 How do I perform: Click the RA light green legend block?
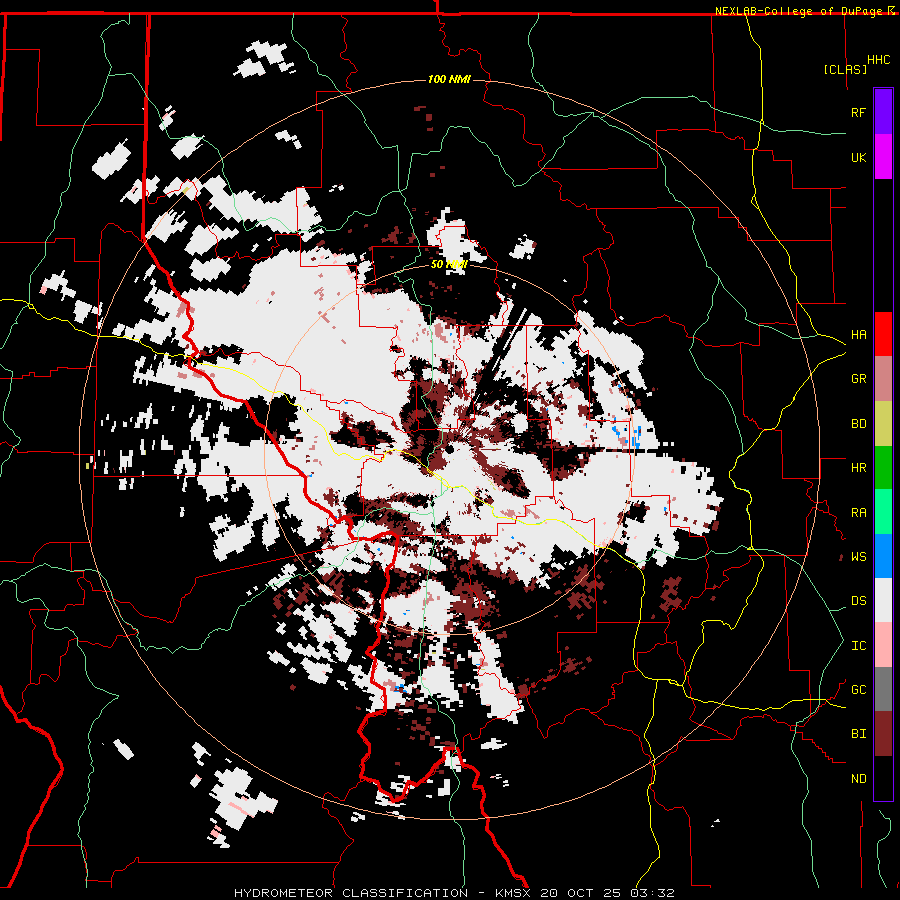883,512
